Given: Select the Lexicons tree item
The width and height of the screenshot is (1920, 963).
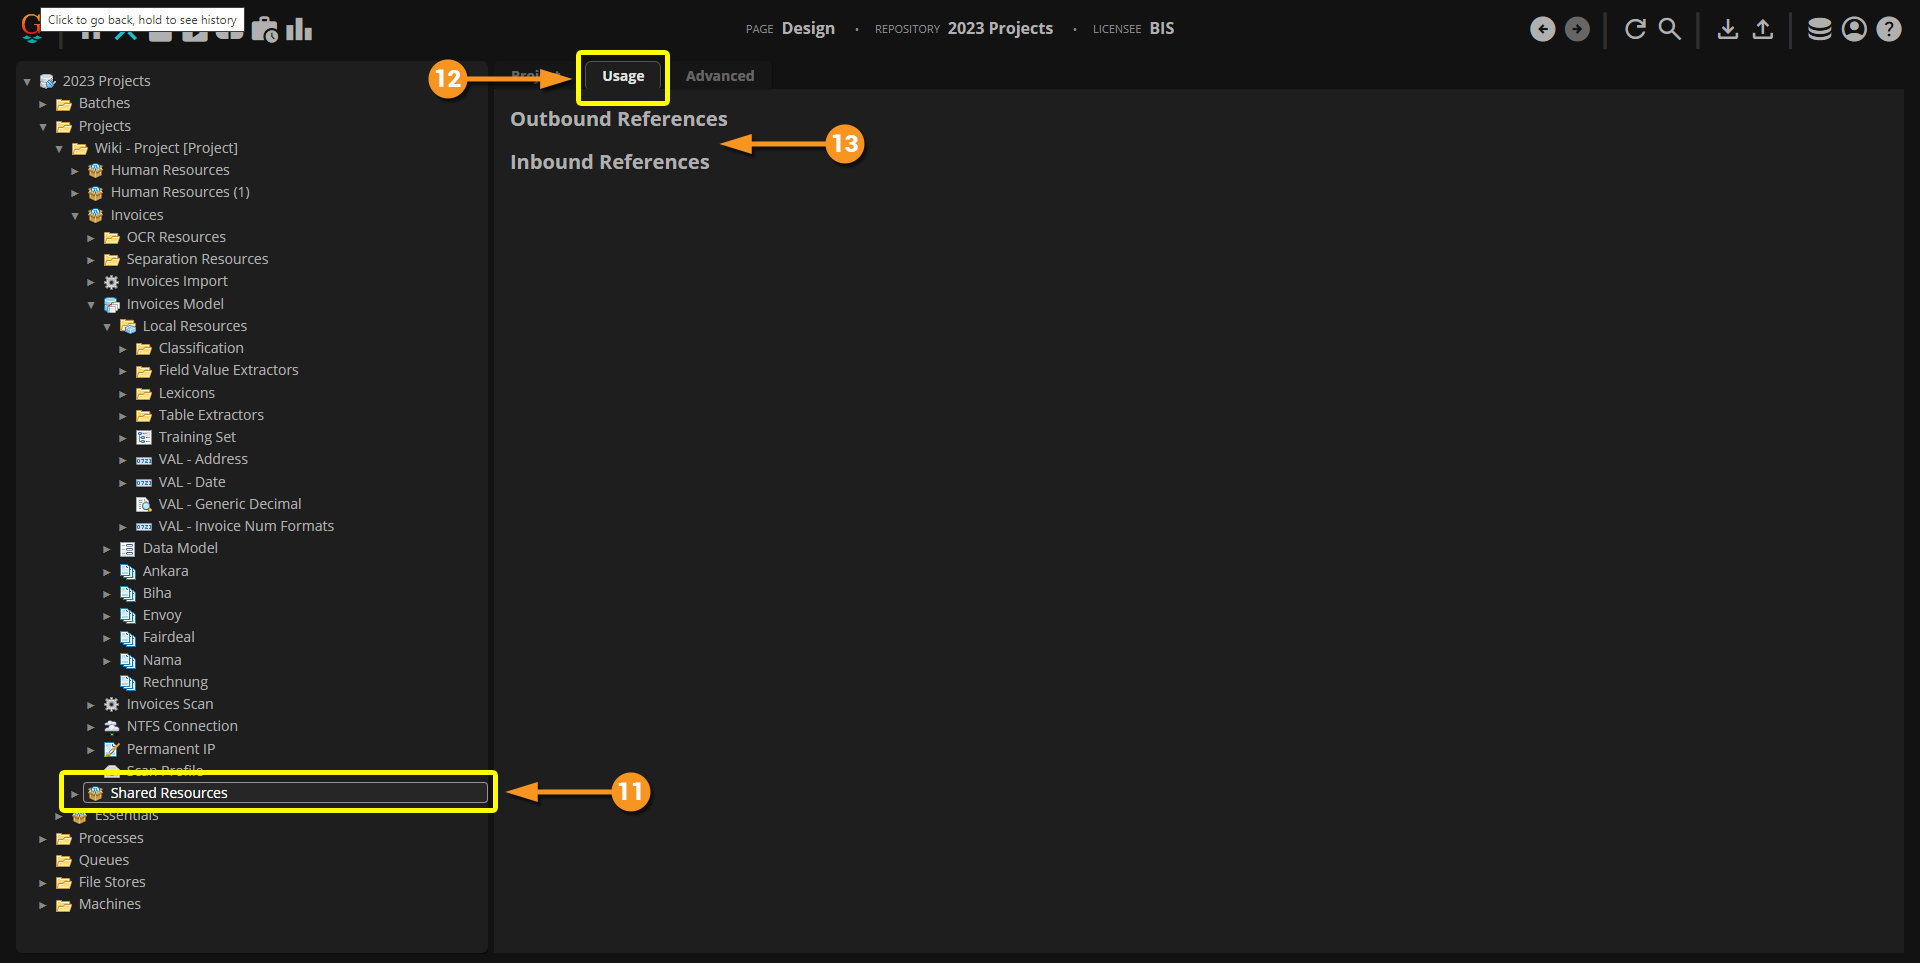Looking at the screenshot, I should 187,393.
